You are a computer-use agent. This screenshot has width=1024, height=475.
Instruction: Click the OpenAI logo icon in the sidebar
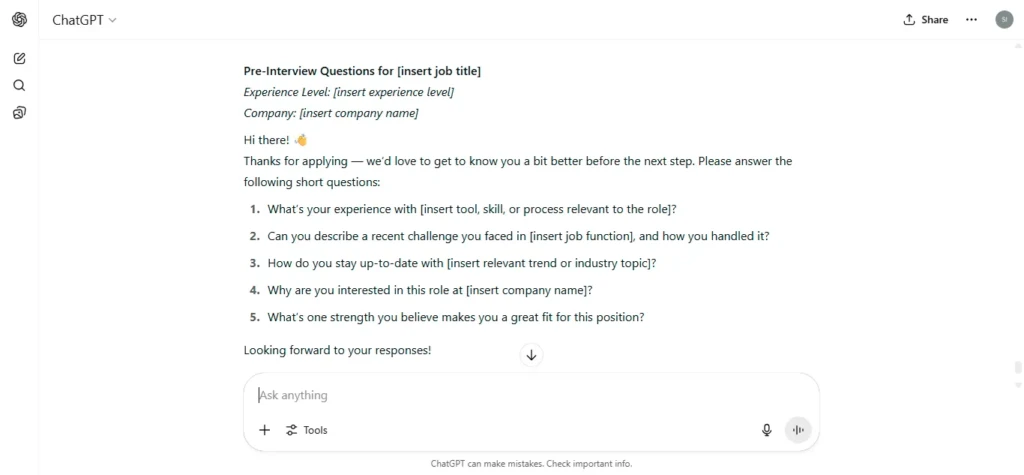[20, 20]
